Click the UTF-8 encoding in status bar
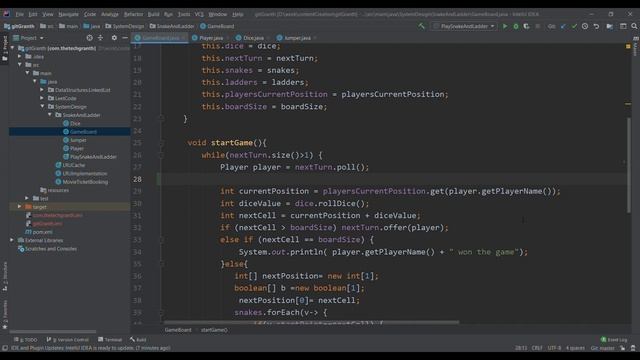640x360 pixels. [554, 348]
